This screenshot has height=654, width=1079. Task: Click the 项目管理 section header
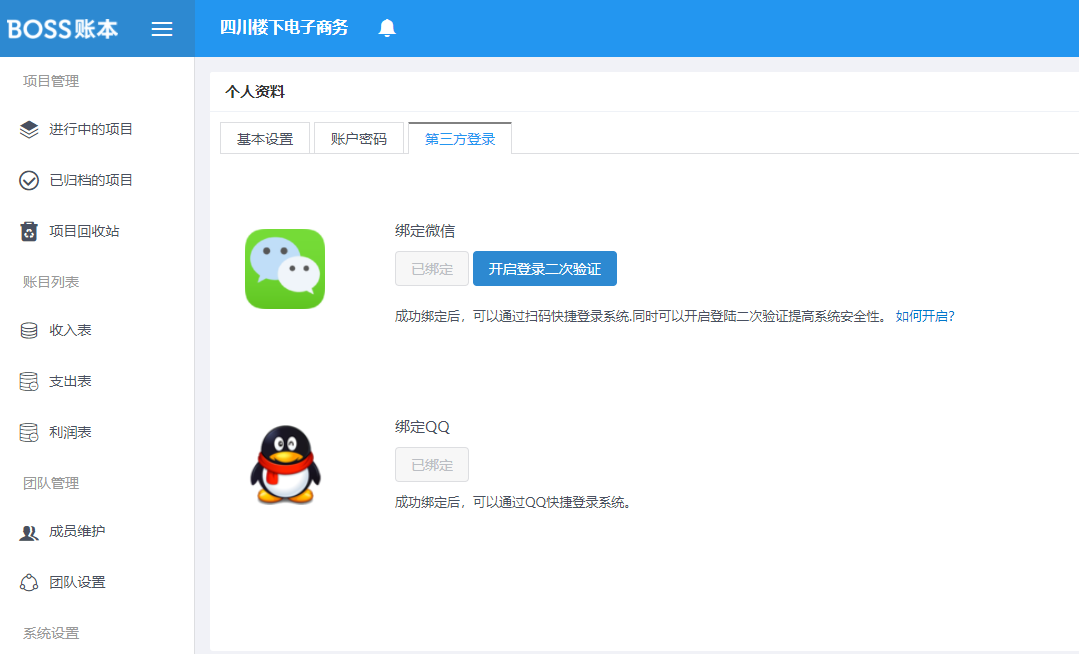point(51,81)
